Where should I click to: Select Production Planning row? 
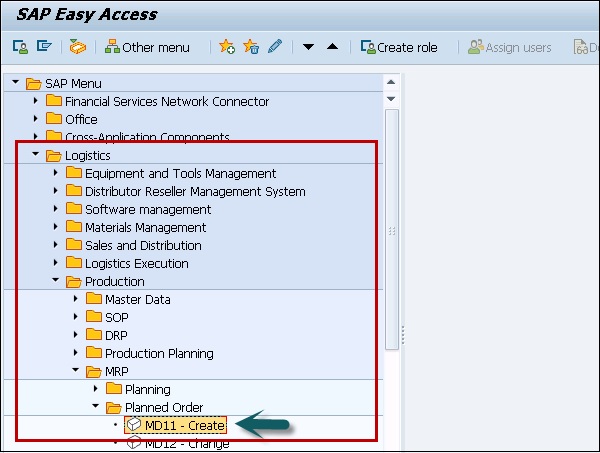click(193, 353)
